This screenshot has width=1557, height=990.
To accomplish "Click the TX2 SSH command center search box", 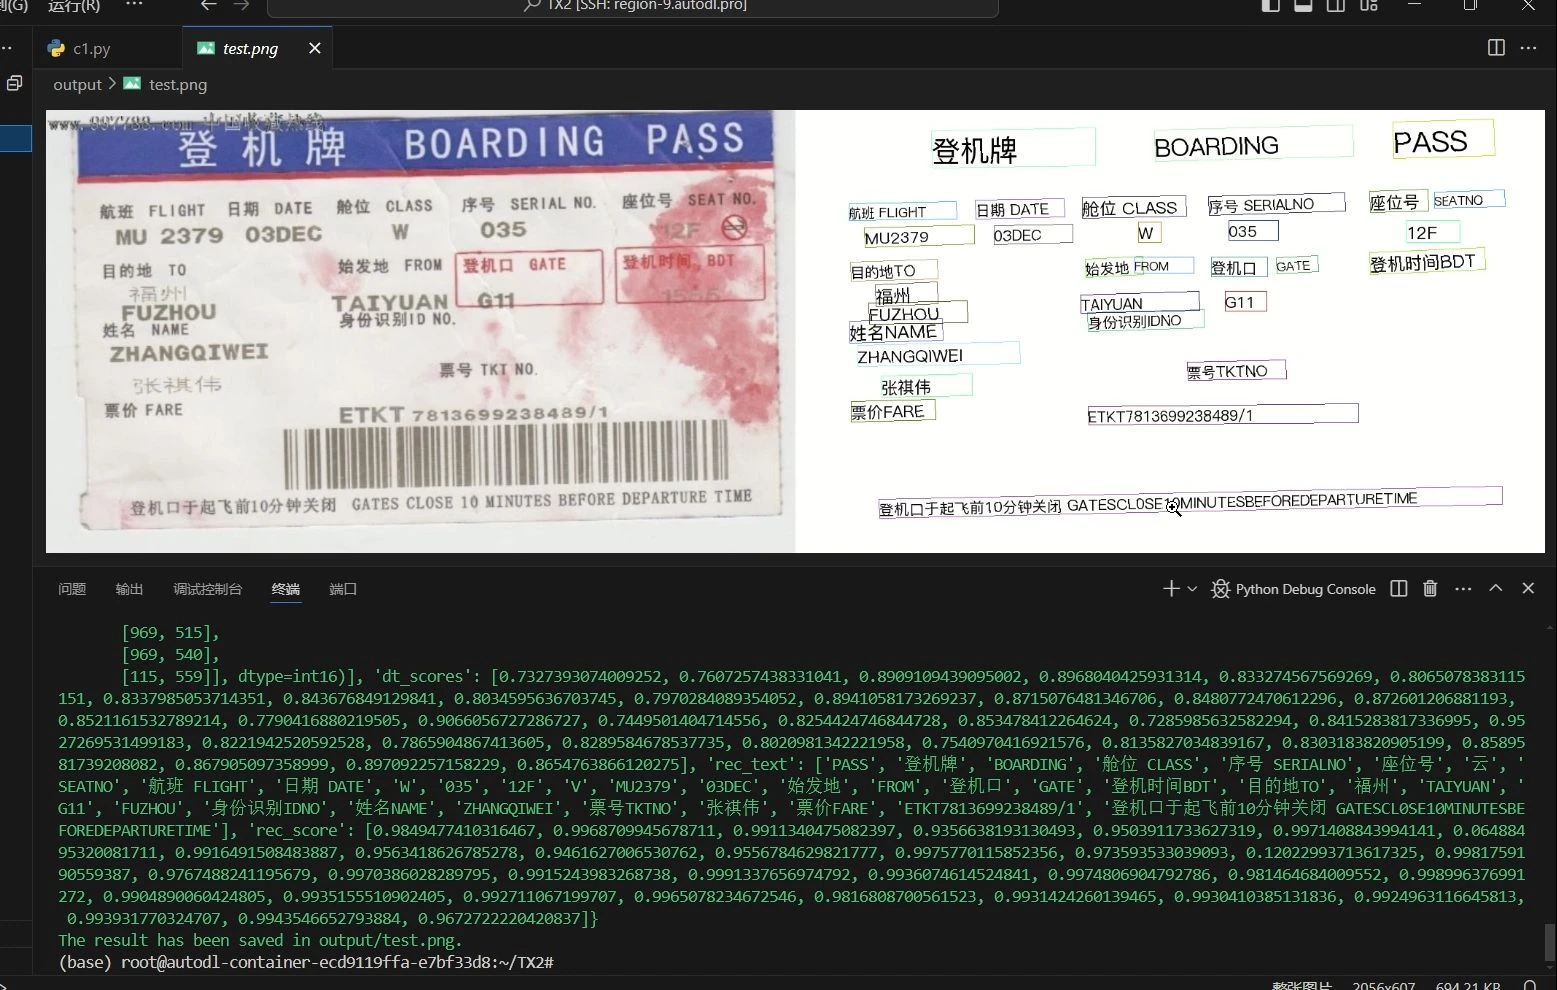I will pos(633,6).
